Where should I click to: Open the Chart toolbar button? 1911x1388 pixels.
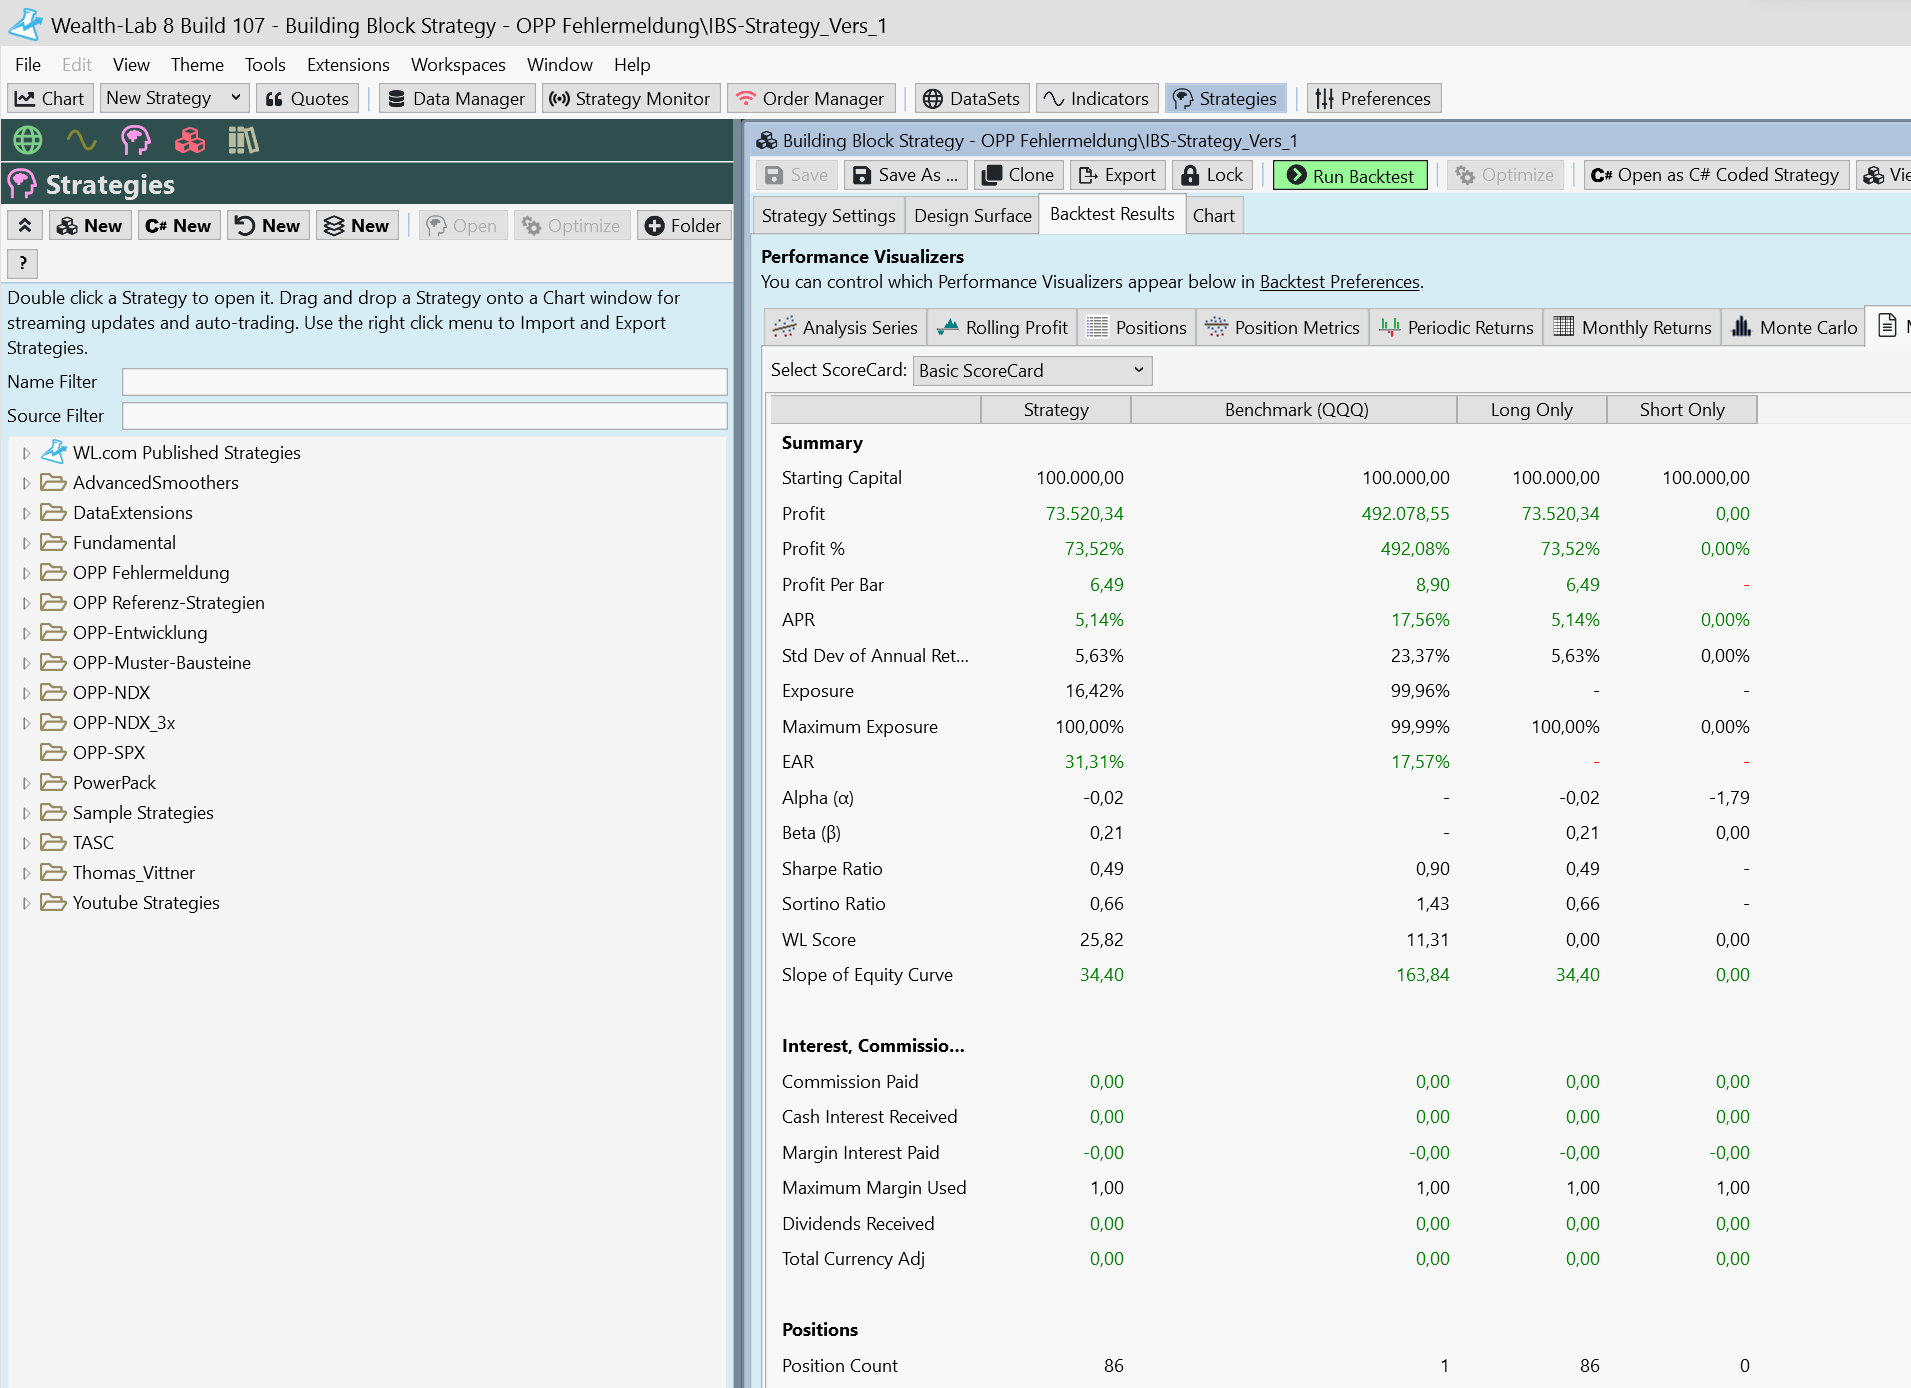50,98
